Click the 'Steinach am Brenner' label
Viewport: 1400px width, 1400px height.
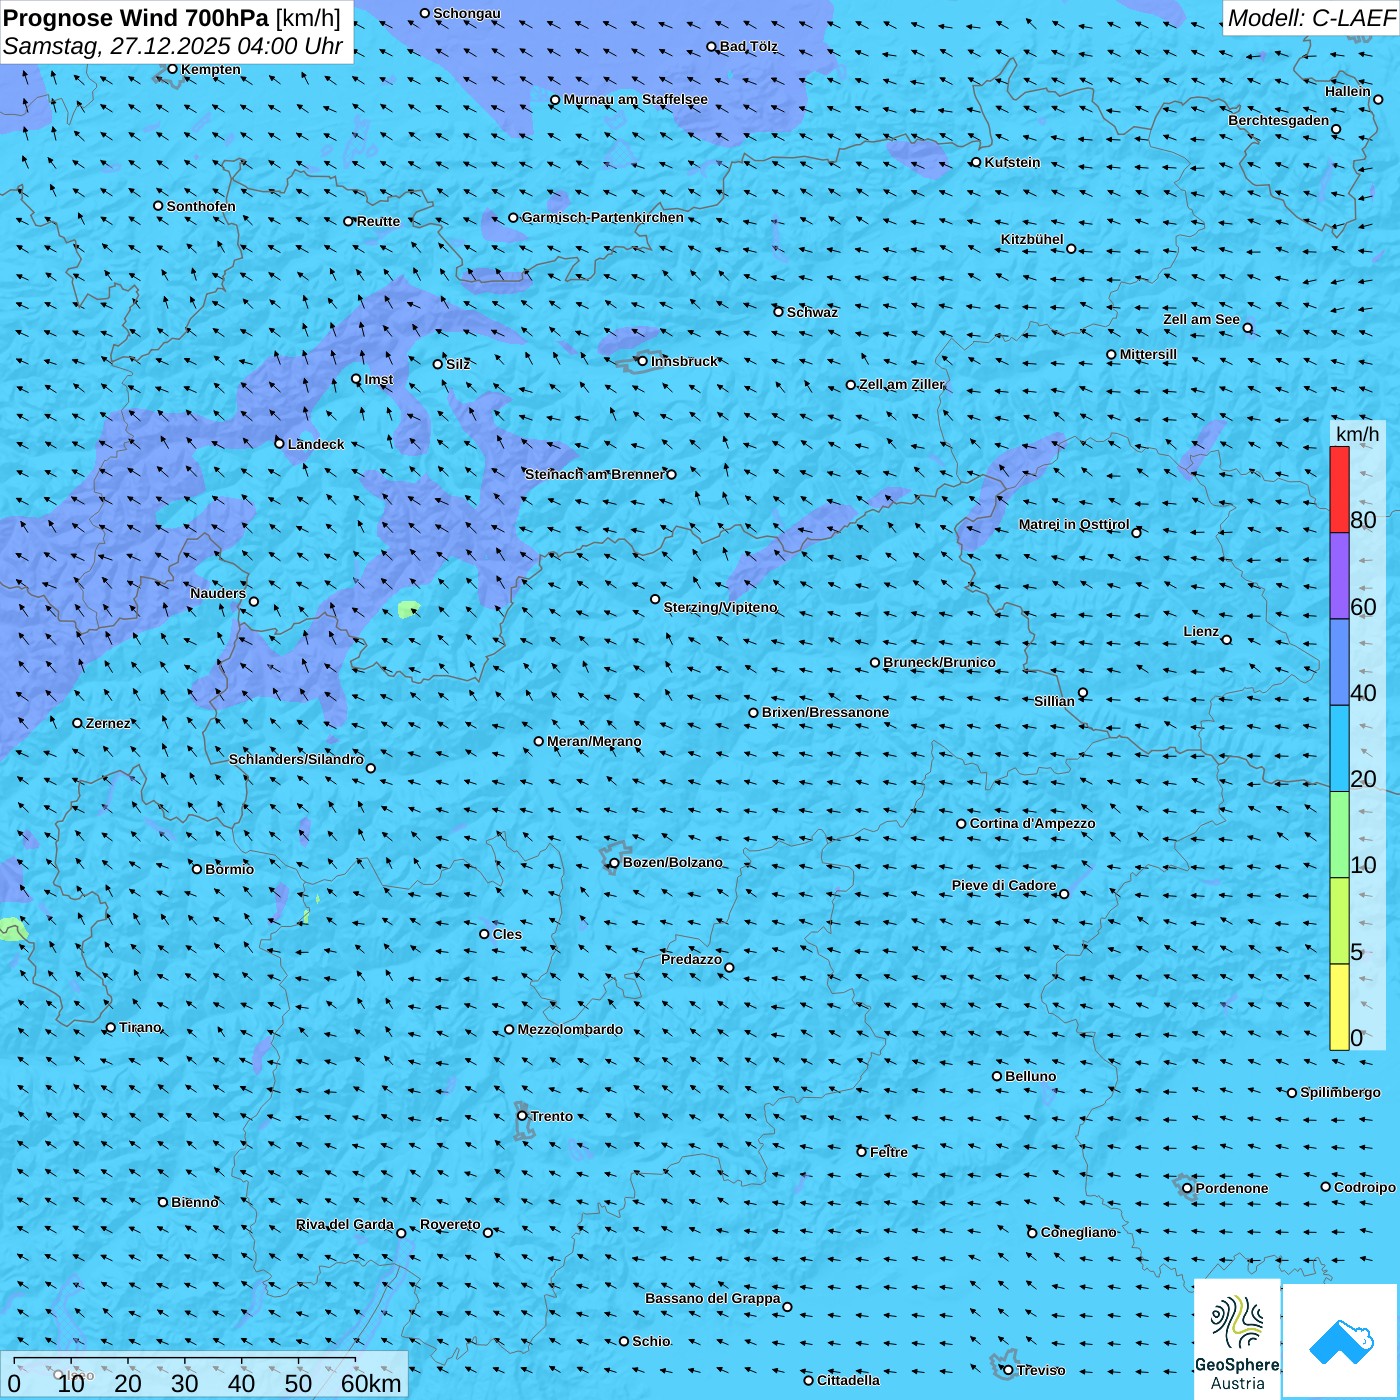coord(594,474)
